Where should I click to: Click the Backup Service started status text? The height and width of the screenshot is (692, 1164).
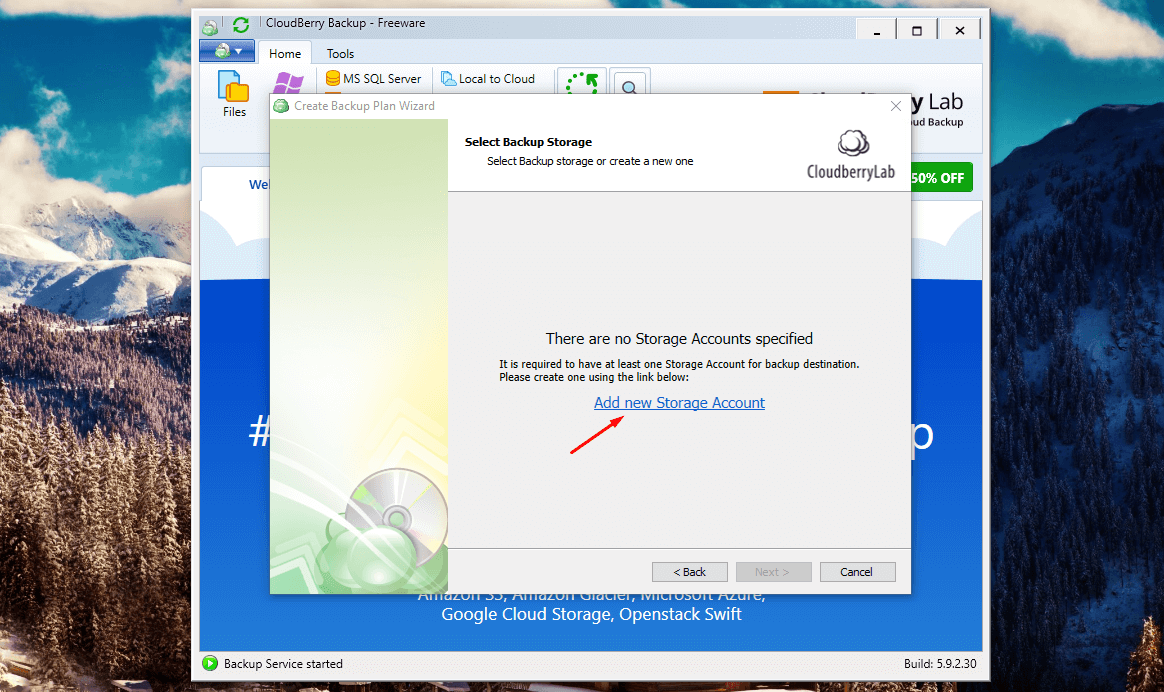[283, 664]
